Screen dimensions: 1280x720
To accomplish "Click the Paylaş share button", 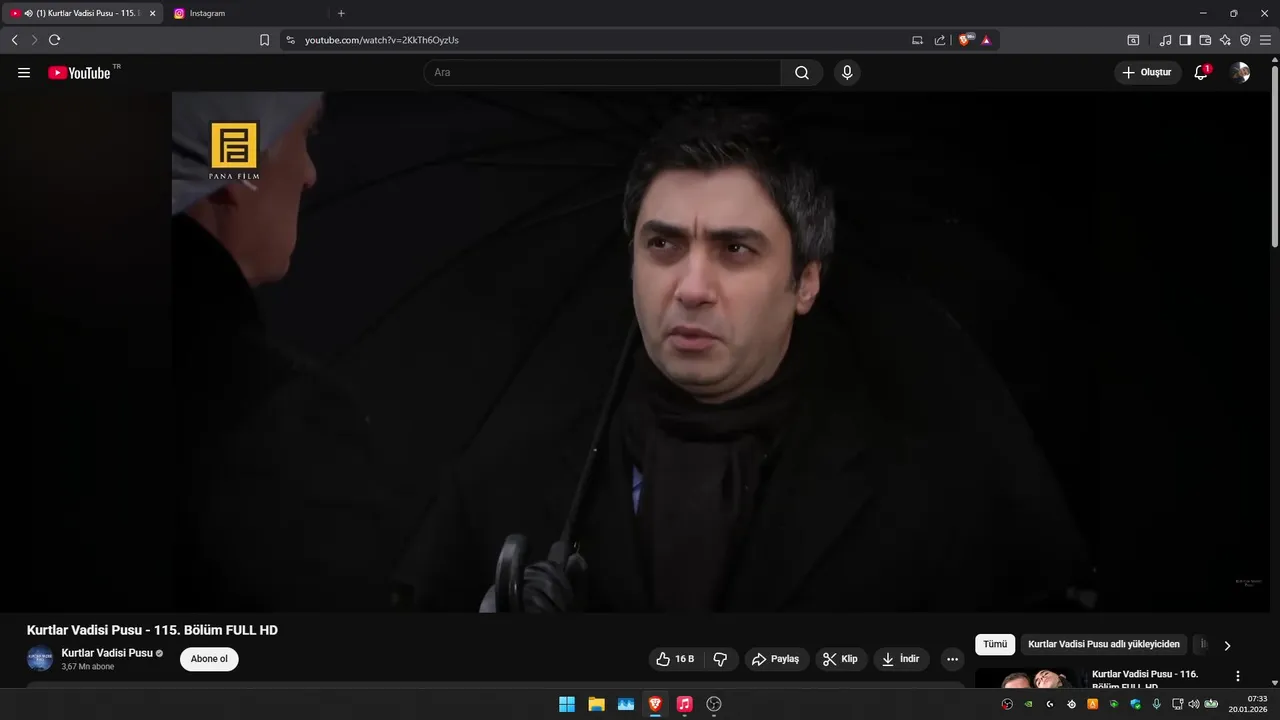I will click(775, 659).
